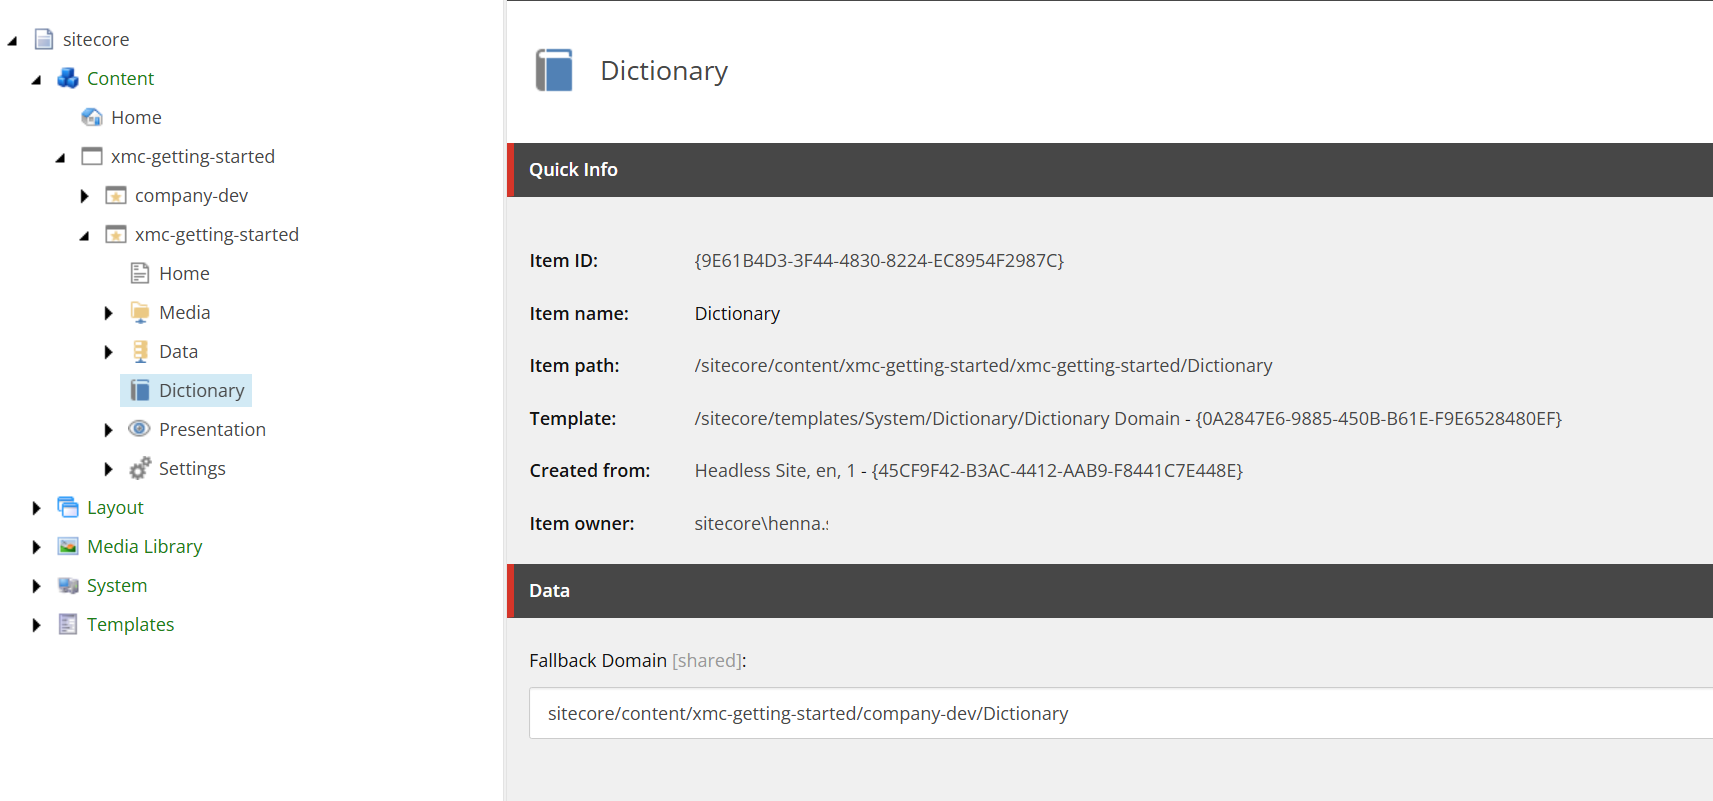Click the Item ID GUID value
Screen dimensions: 1713x801
[879, 260]
